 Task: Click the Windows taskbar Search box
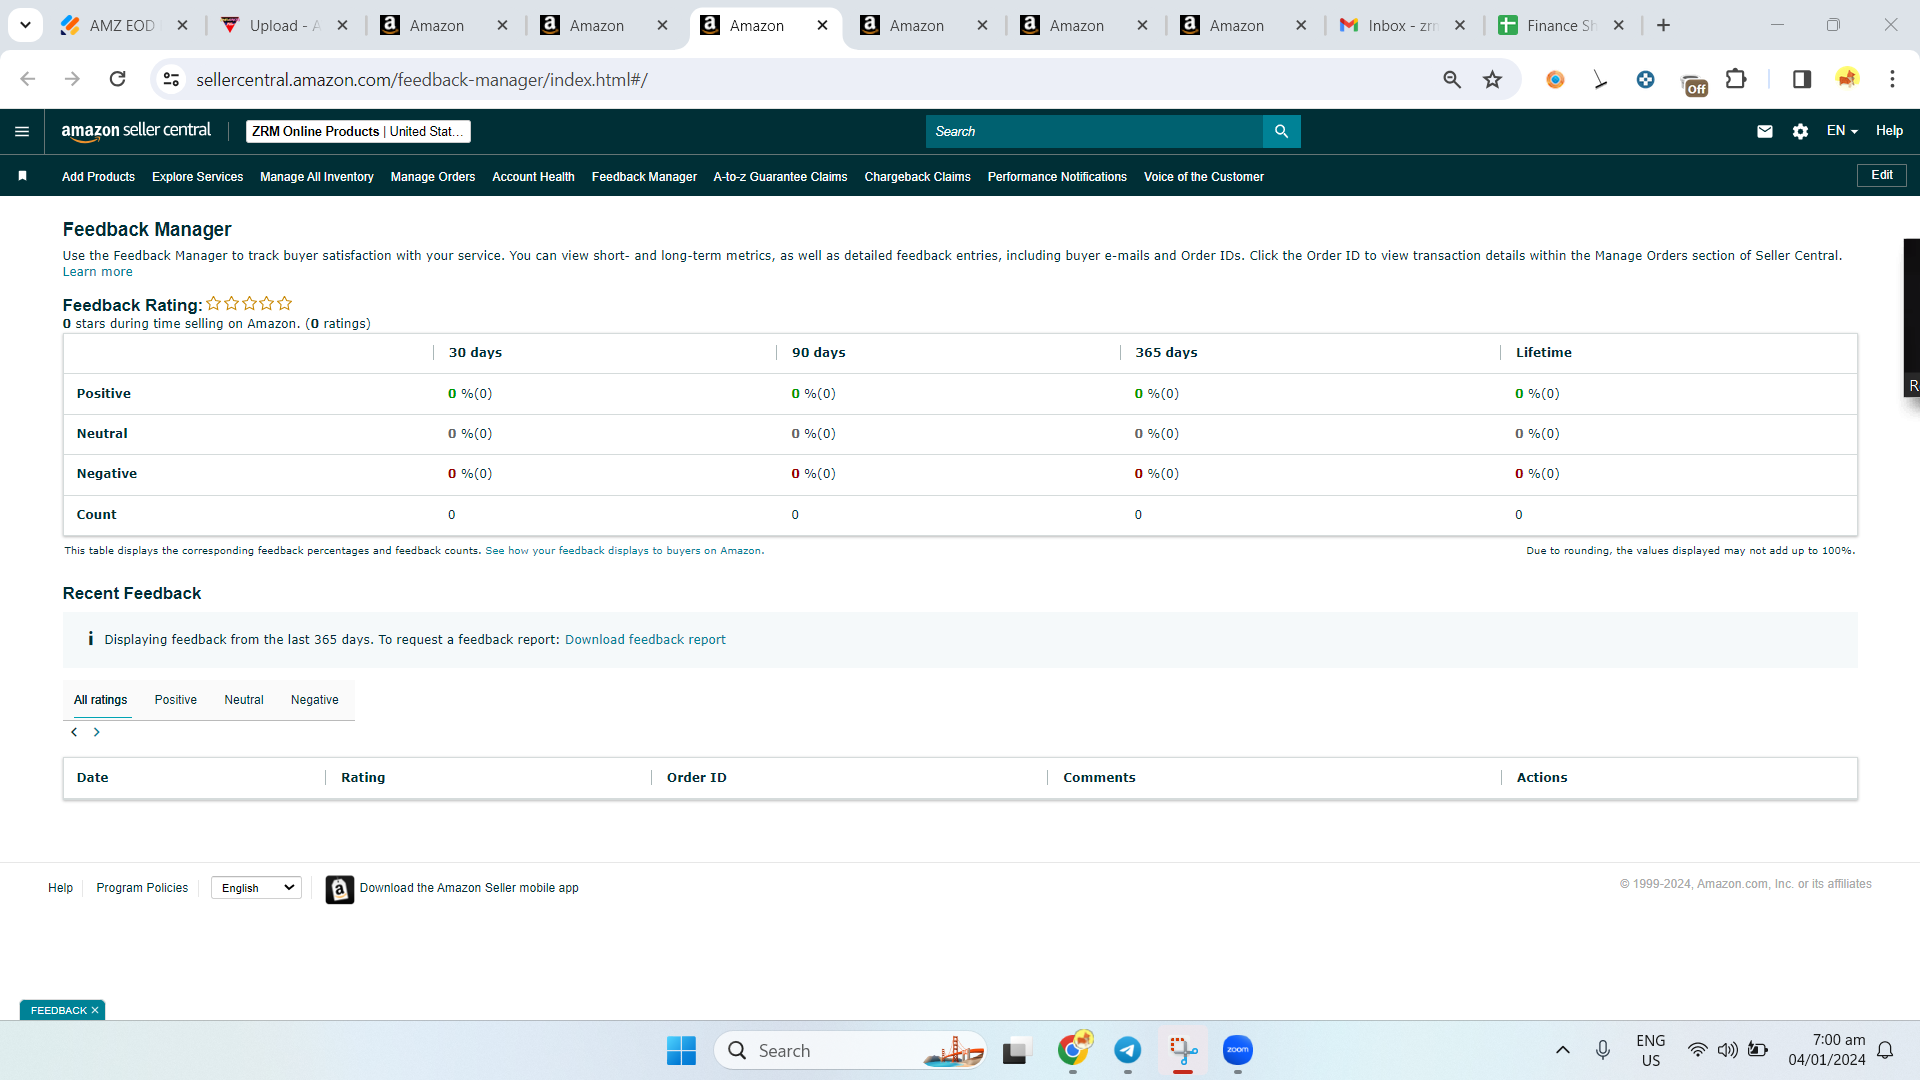[x=850, y=1050]
